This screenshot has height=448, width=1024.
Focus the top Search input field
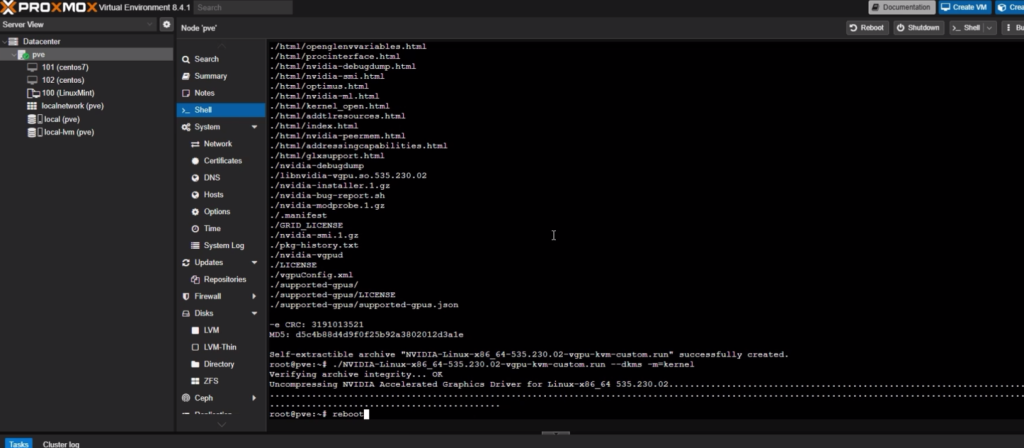[x=243, y=7]
